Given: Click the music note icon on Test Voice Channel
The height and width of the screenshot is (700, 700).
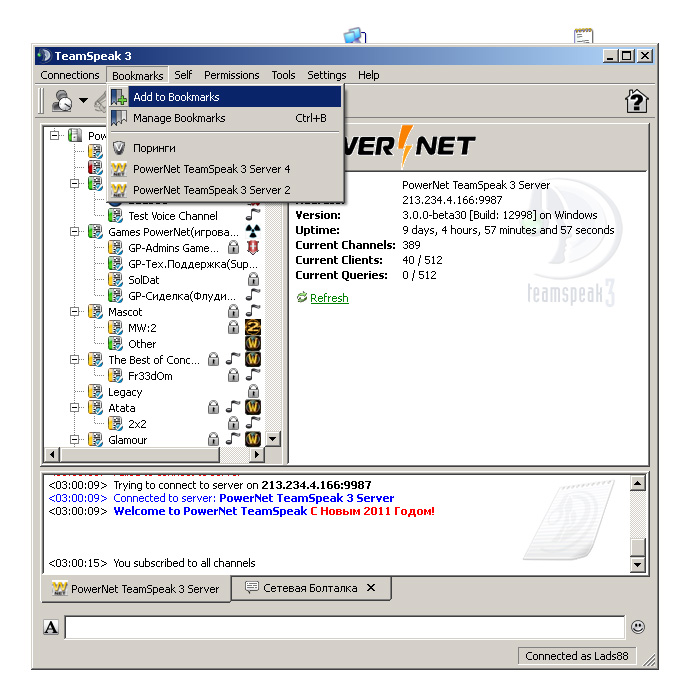Looking at the screenshot, I should coord(253,215).
